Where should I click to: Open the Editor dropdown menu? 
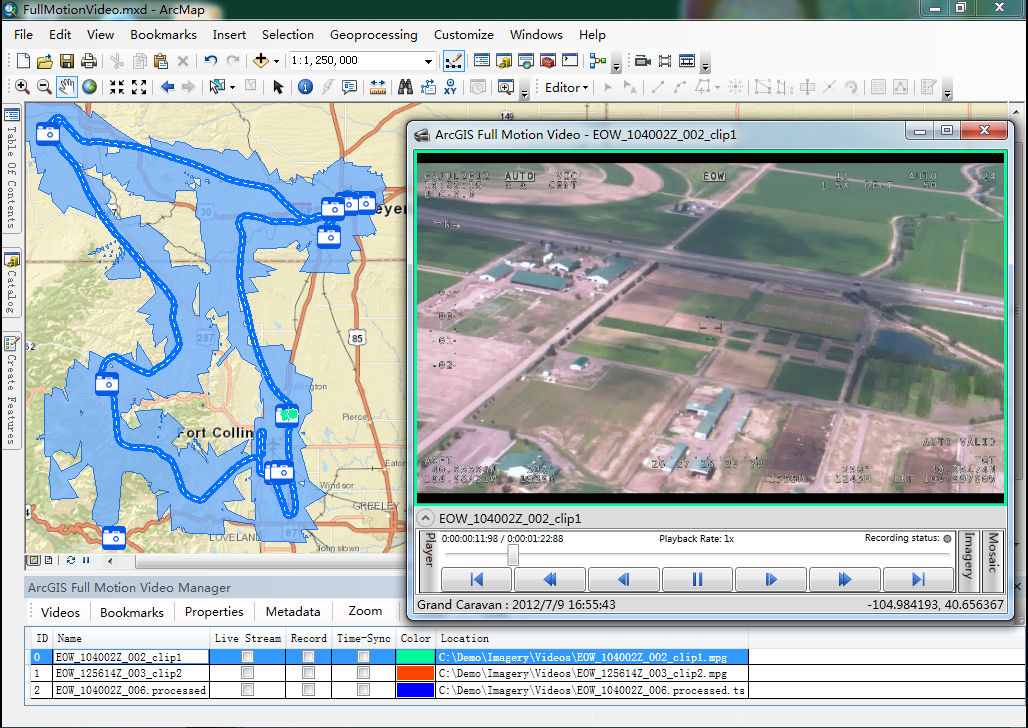click(x=566, y=87)
